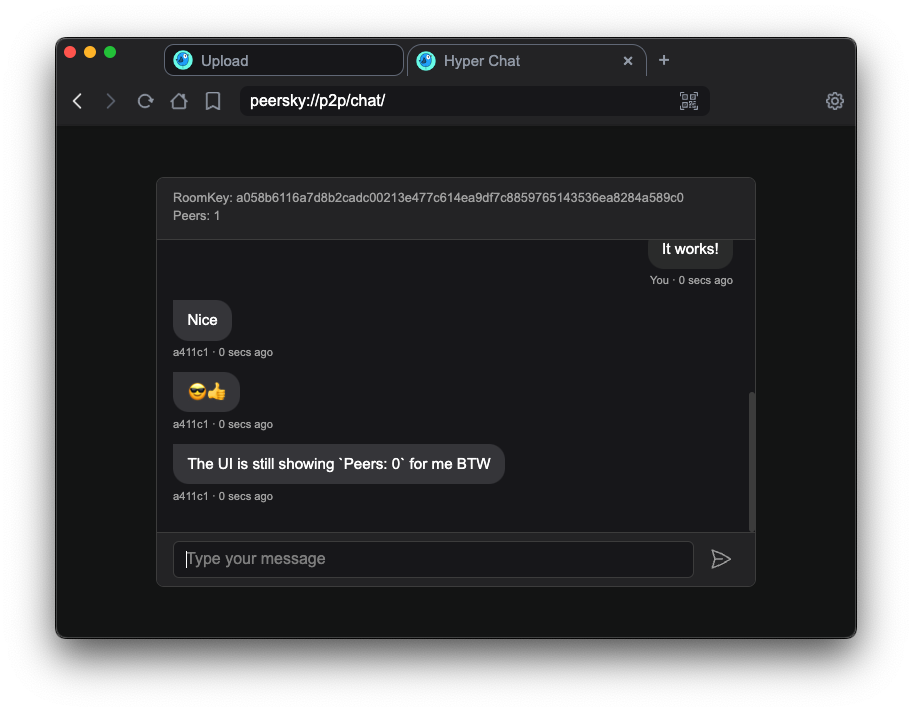Reload the current page
This screenshot has height=712, width=912.
(x=145, y=101)
